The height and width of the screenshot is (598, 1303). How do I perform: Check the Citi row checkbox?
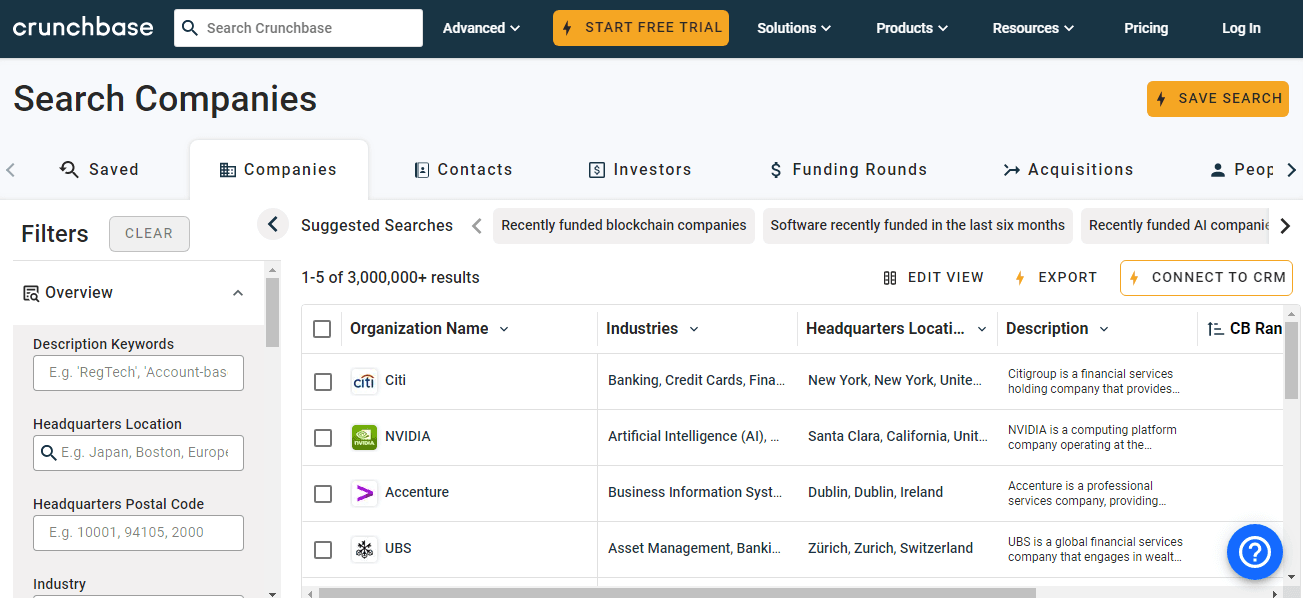coord(323,382)
